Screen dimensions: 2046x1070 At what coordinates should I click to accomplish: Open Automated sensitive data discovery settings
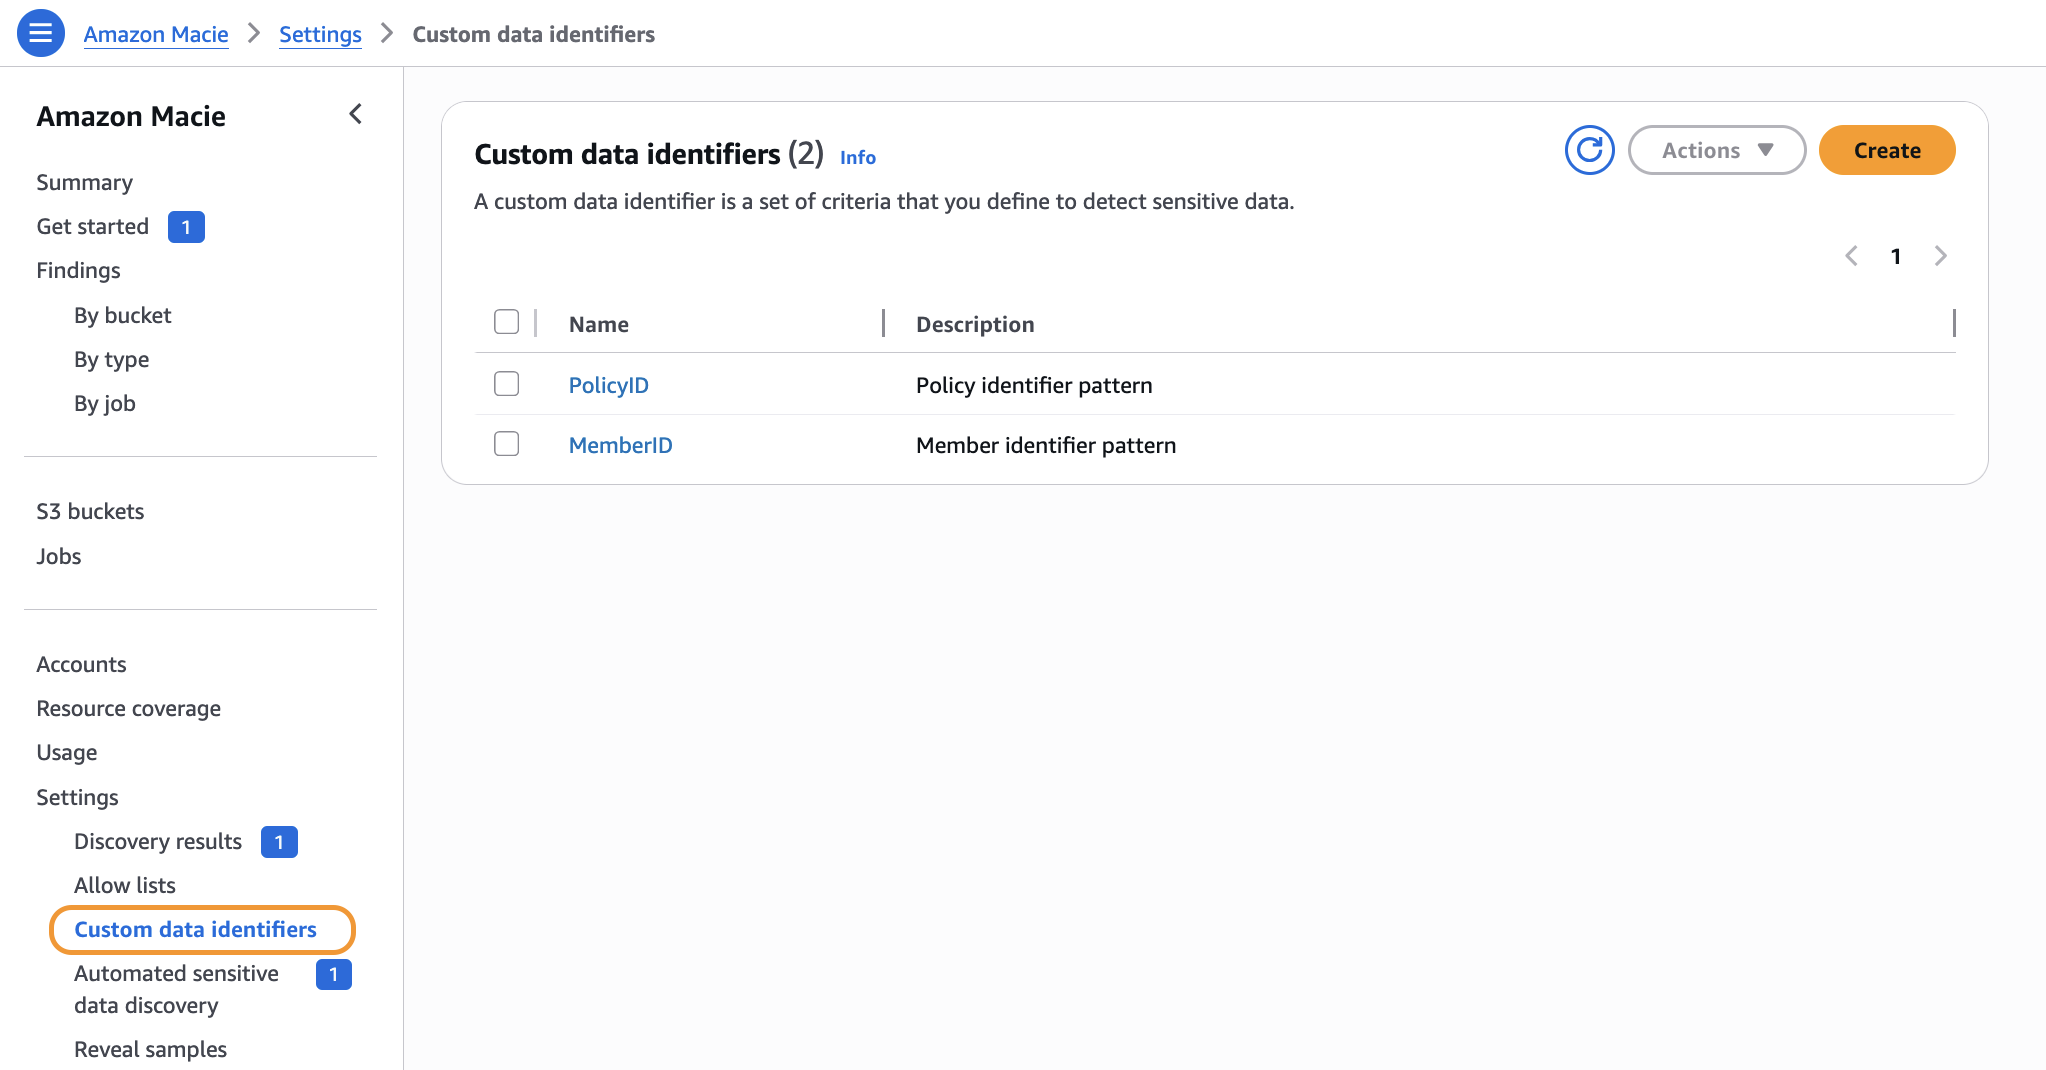coord(176,989)
